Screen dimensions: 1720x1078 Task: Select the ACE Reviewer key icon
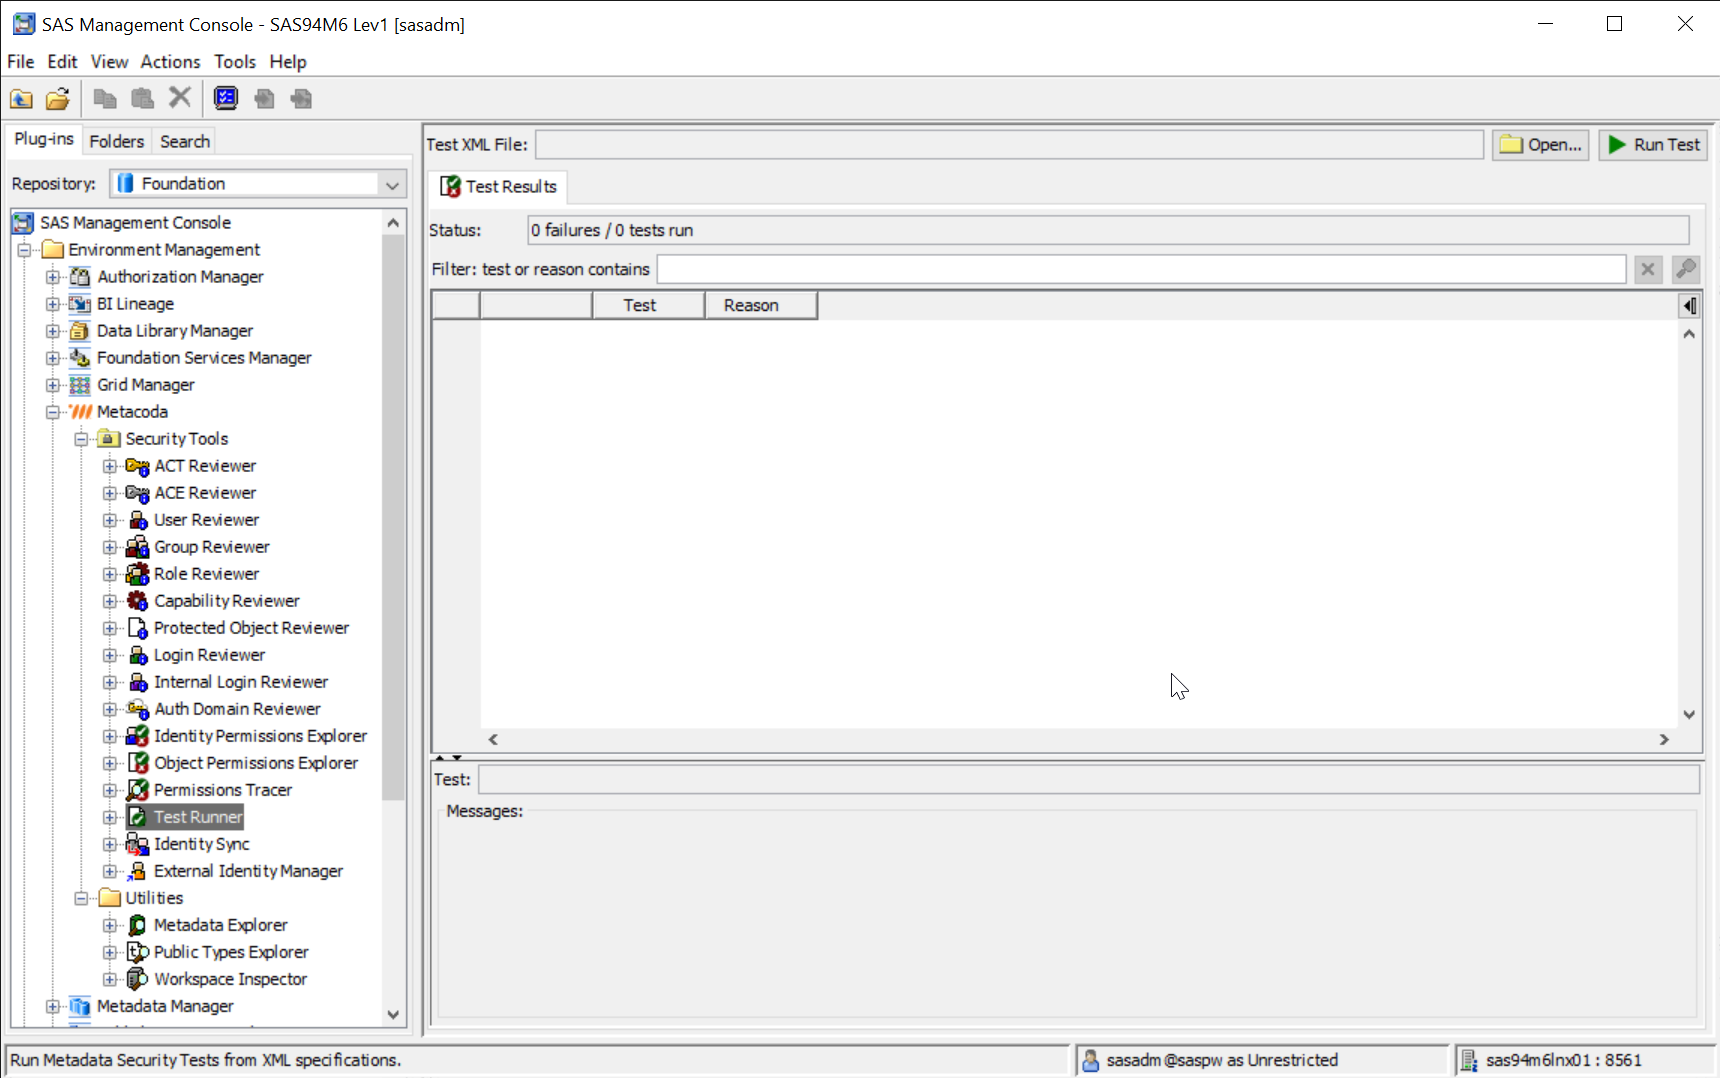pos(137,493)
